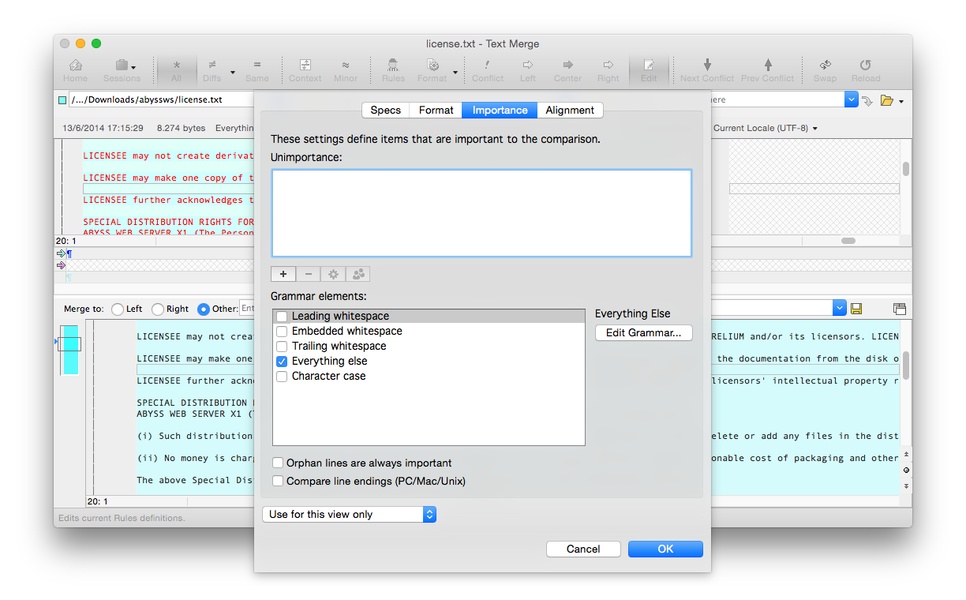The height and width of the screenshot is (600, 966).
Task: Click the save icon beside merge output
Action: click(856, 309)
